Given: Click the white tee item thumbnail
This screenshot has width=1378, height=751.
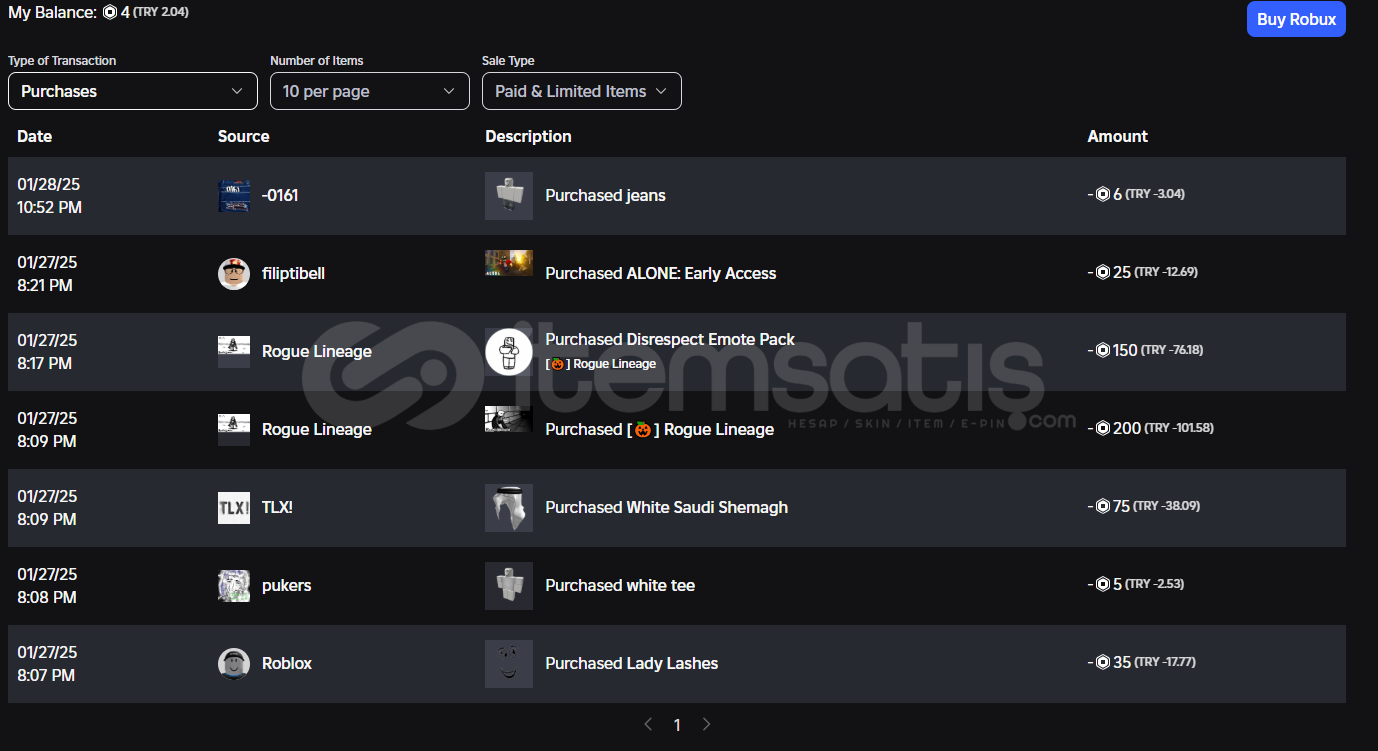Looking at the screenshot, I should point(509,586).
